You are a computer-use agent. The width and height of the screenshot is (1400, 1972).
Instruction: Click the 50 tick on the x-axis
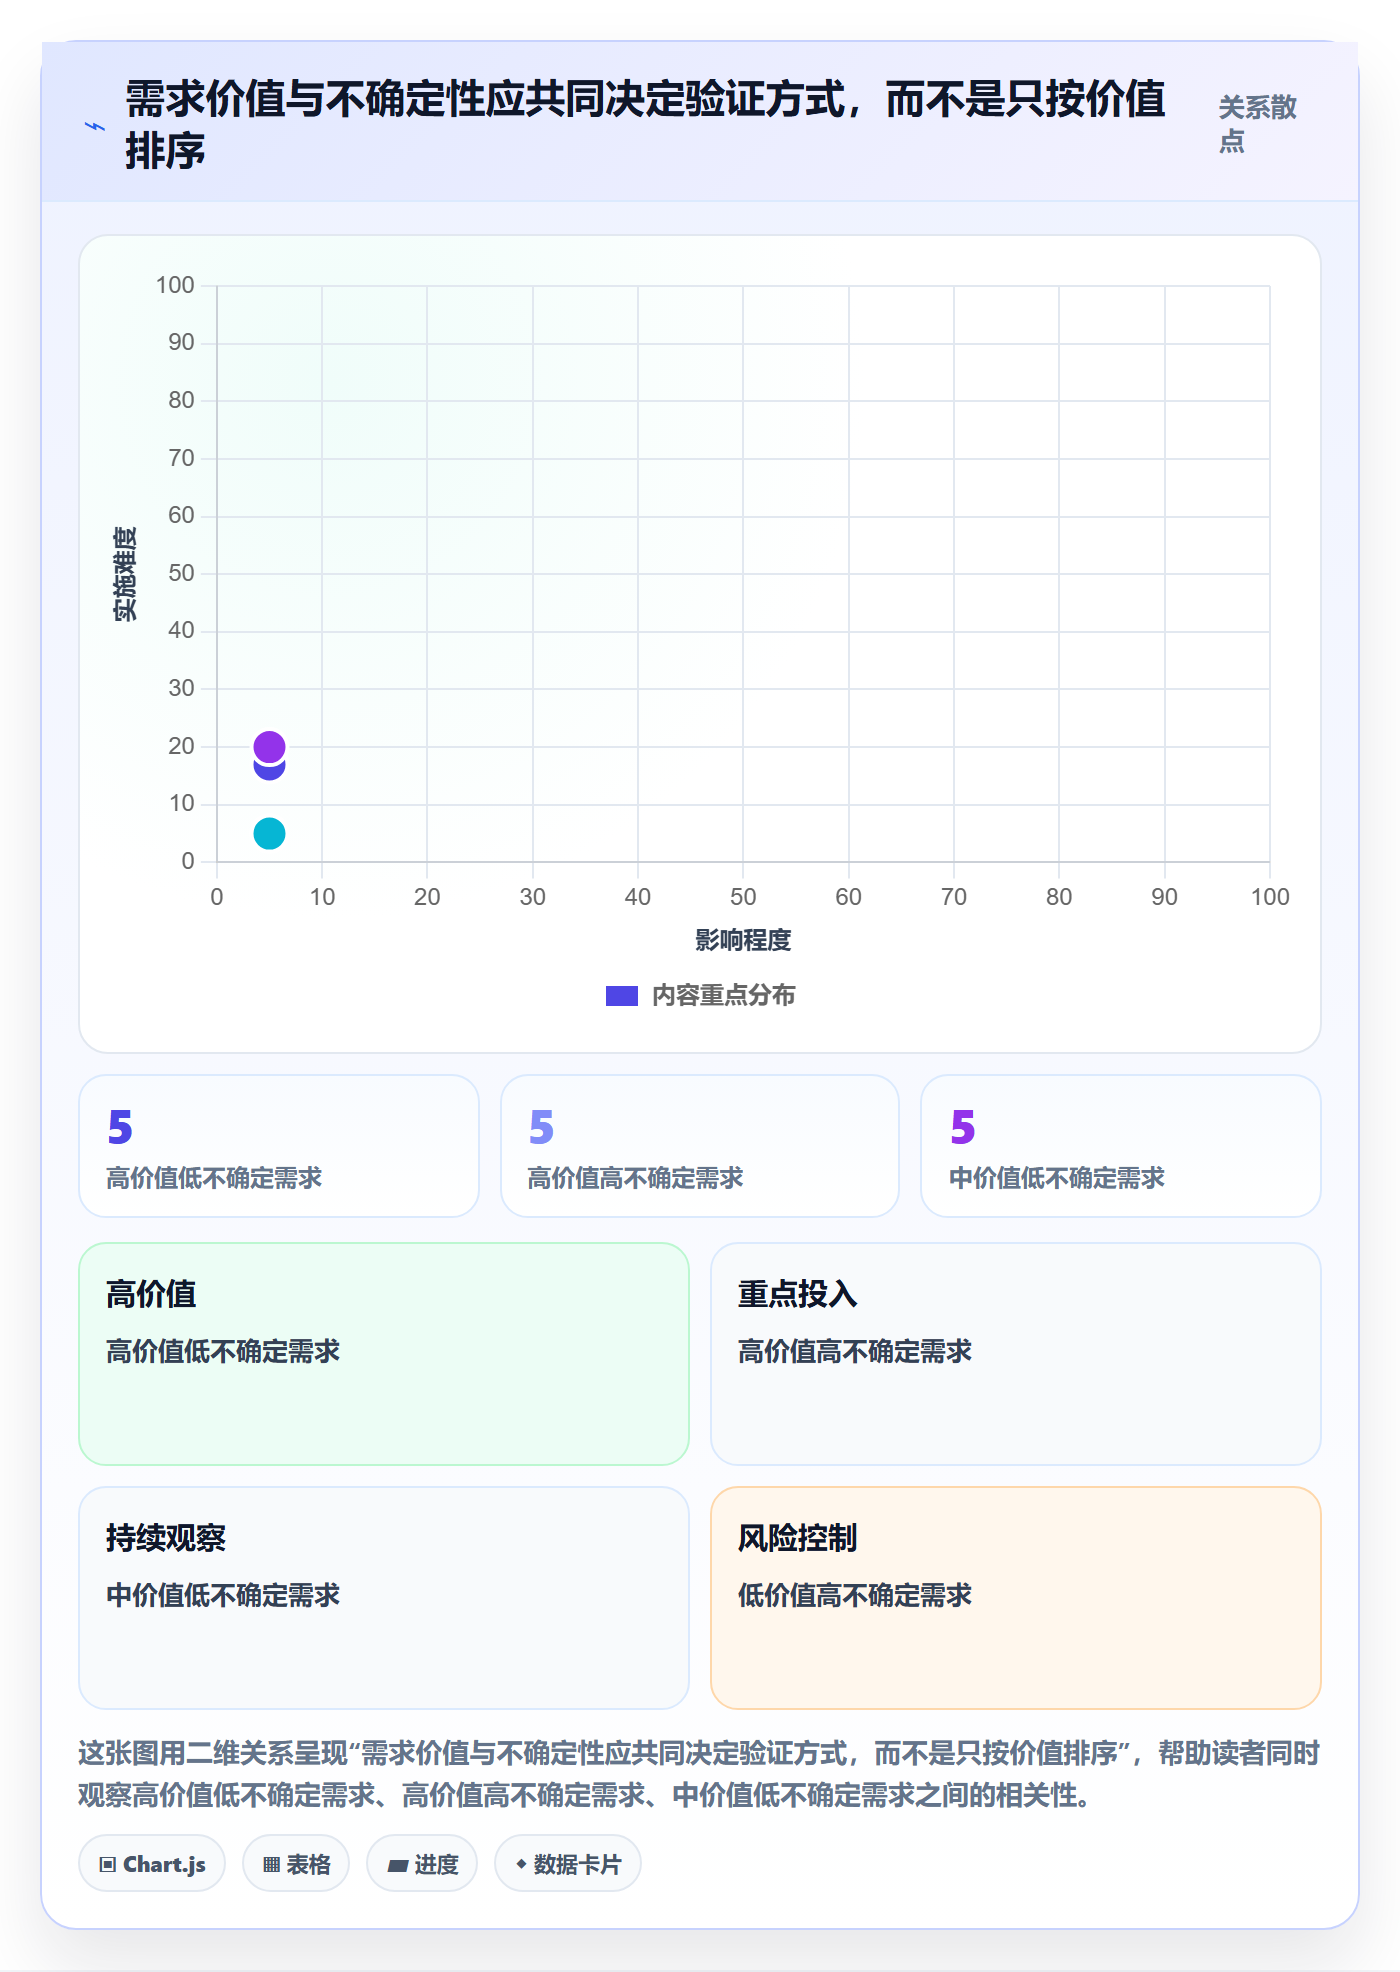point(743,897)
